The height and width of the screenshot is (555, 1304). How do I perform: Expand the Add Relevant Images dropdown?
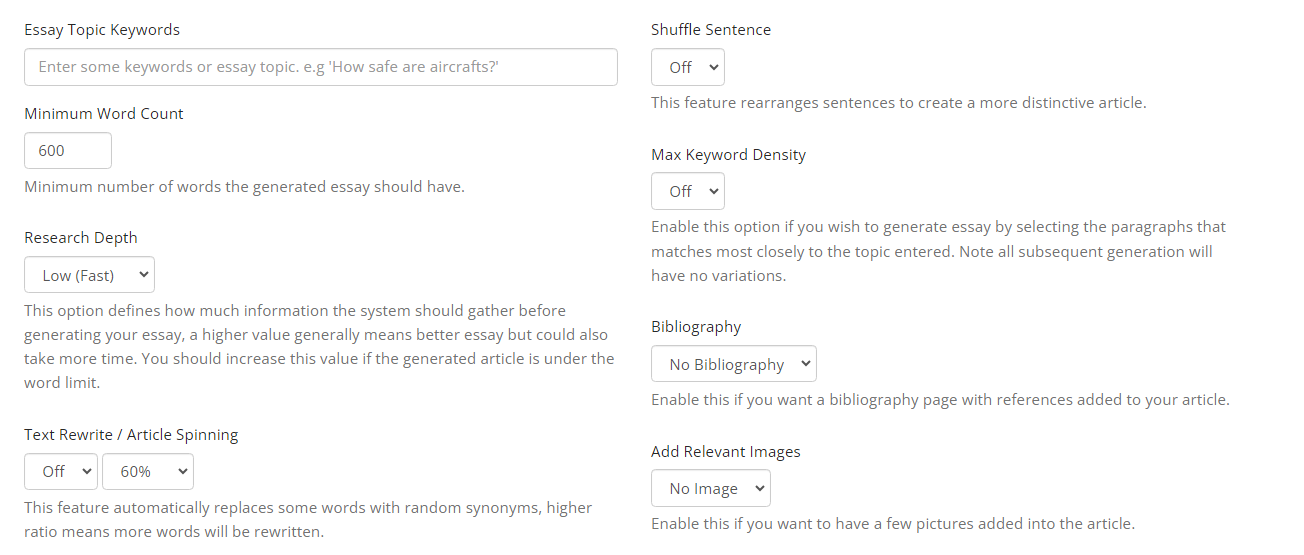(x=711, y=489)
